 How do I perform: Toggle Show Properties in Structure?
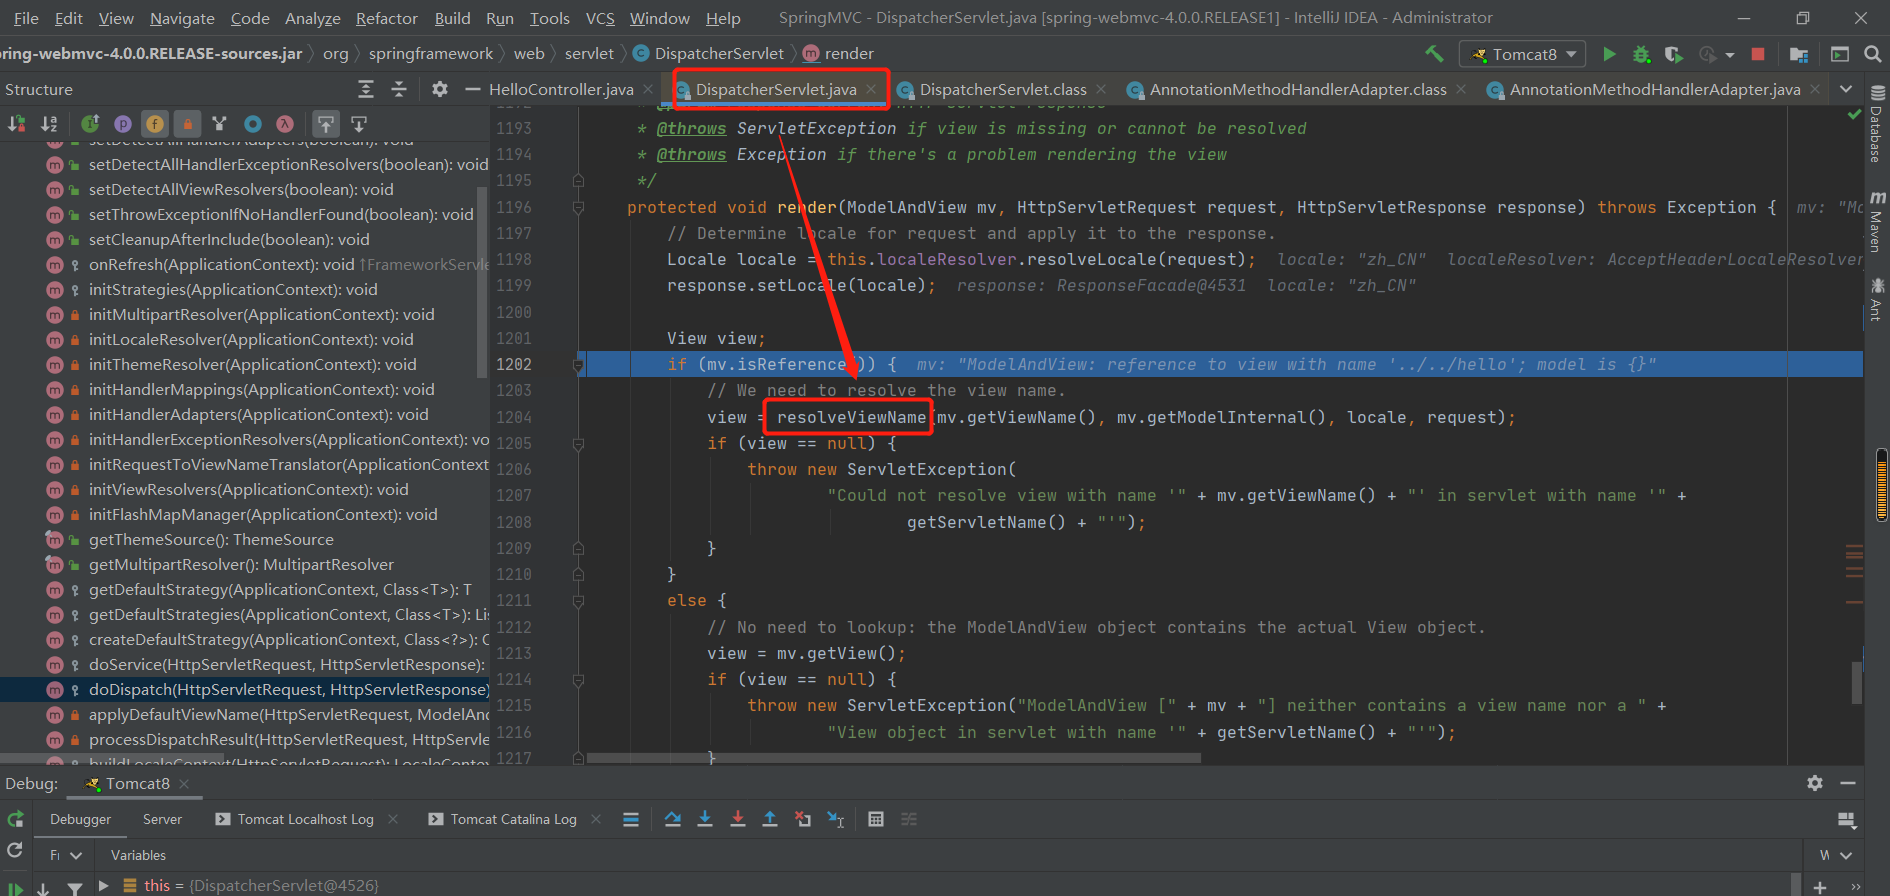(x=123, y=124)
